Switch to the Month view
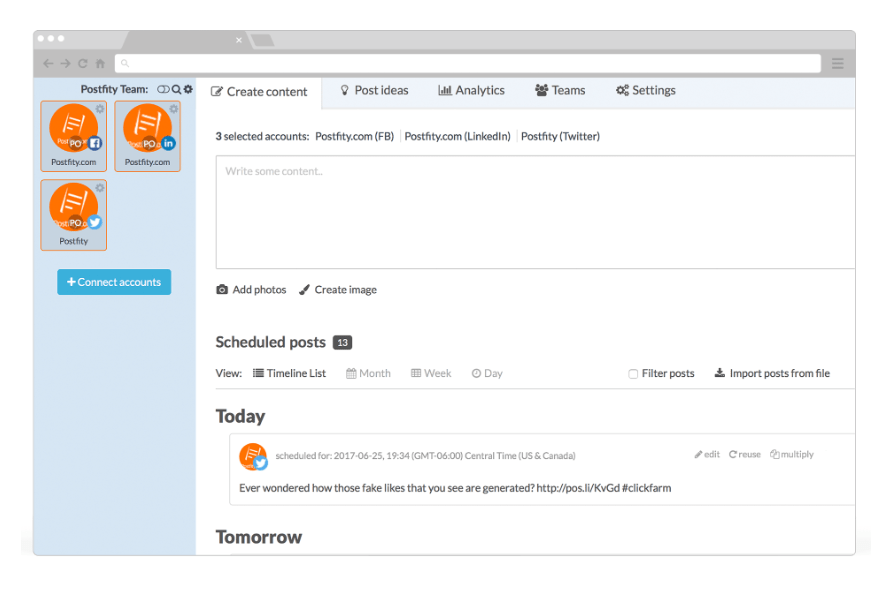 [x=368, y=373]
